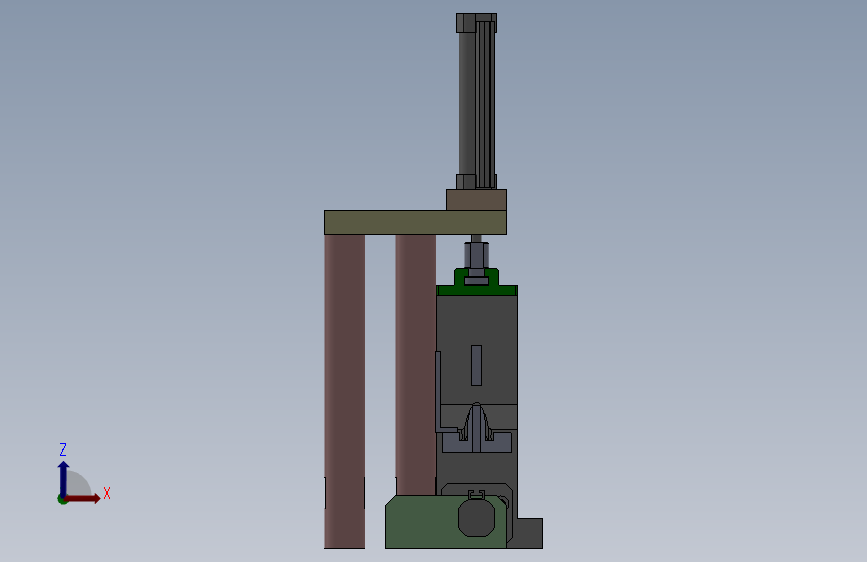Select the olive horizontal top plate
Viewport: 867px width, 562px height.
pos(415,222)
